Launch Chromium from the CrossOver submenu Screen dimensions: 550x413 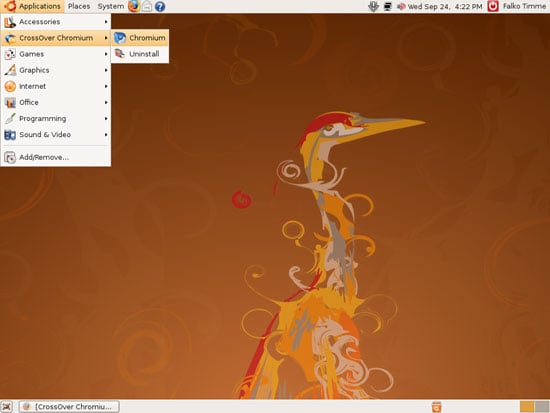pyautogui.click(x=140, y=38)
